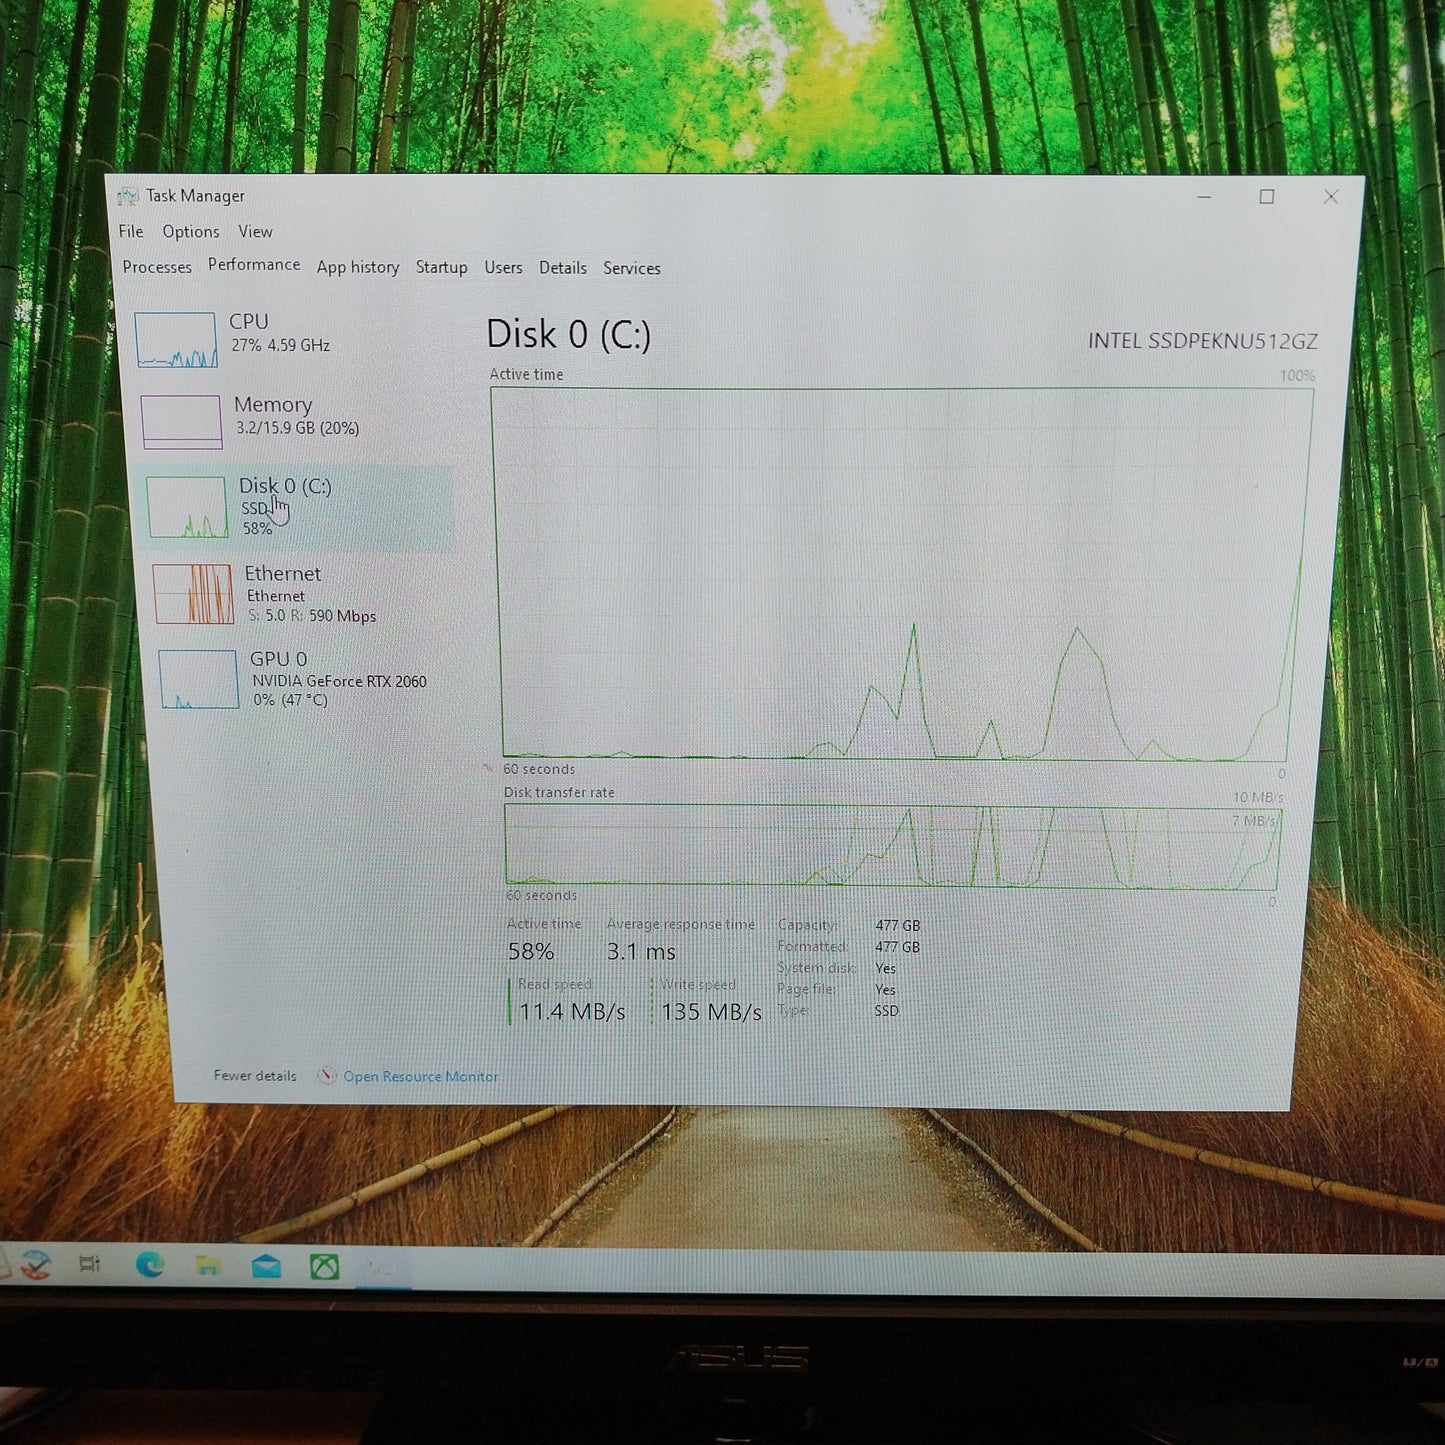Image resolution: width=1445 pixels, height=1445 pixels.
Task: Open Task View from the taskbar
Action: (89, 1264)
